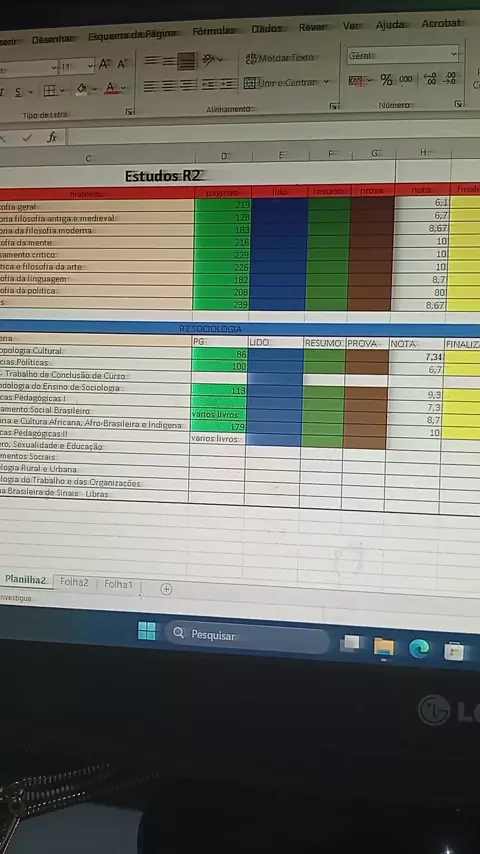Open the Geral number format dropdown
The width and height of the screenshot is (480, 854).
[403, 55]
